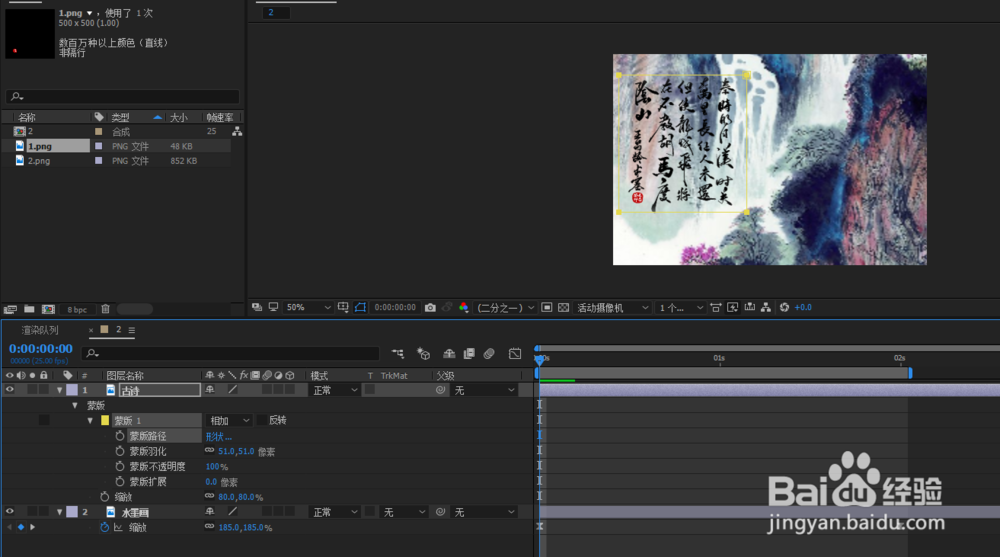Open the 1.png footage name dropdown arrow
The image size is (1000, 557).
[89, 13]
